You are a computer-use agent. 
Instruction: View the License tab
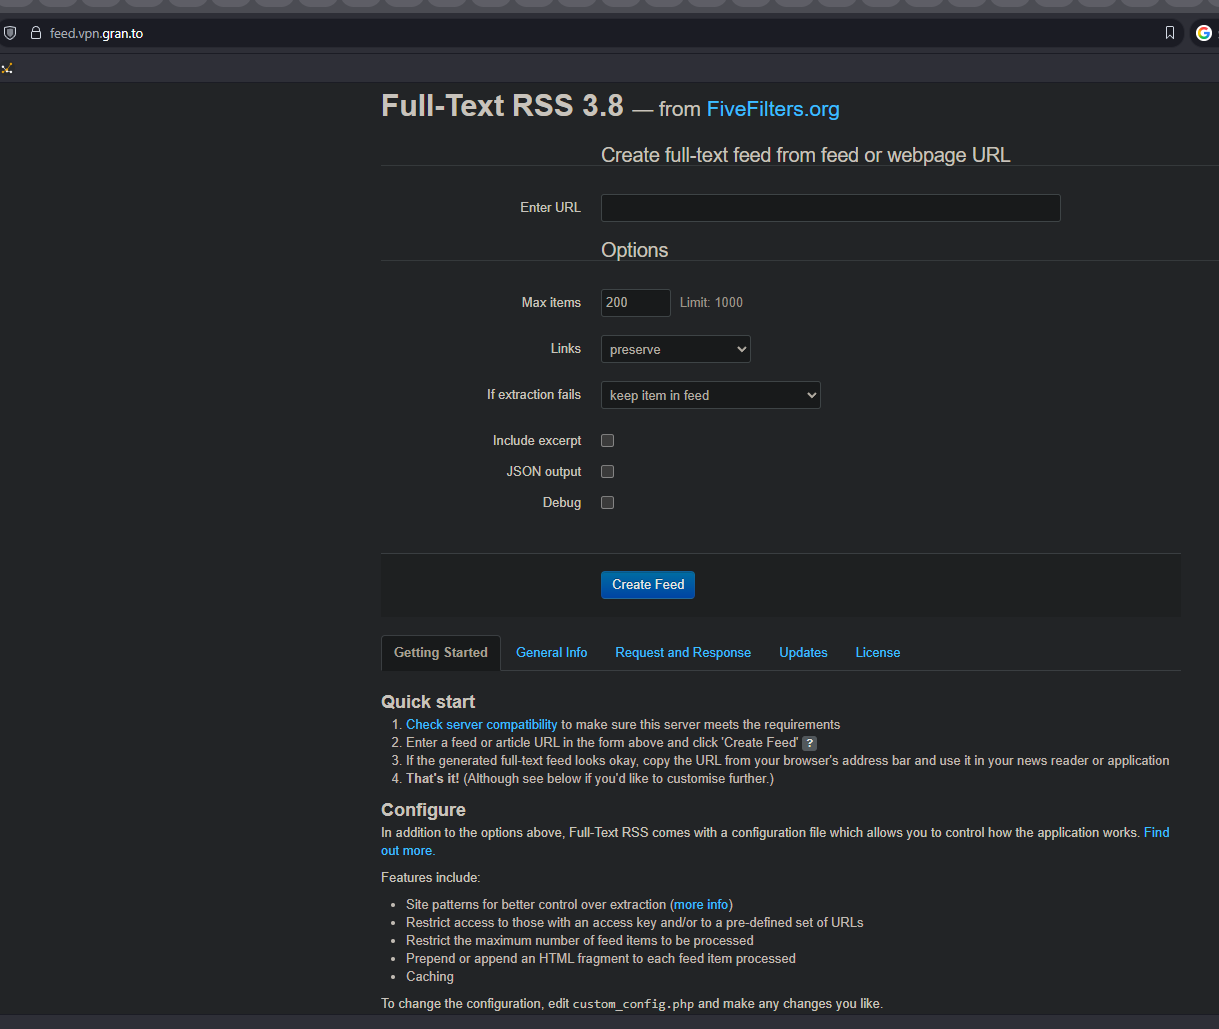pyautogui.click(x=877, y=653)
